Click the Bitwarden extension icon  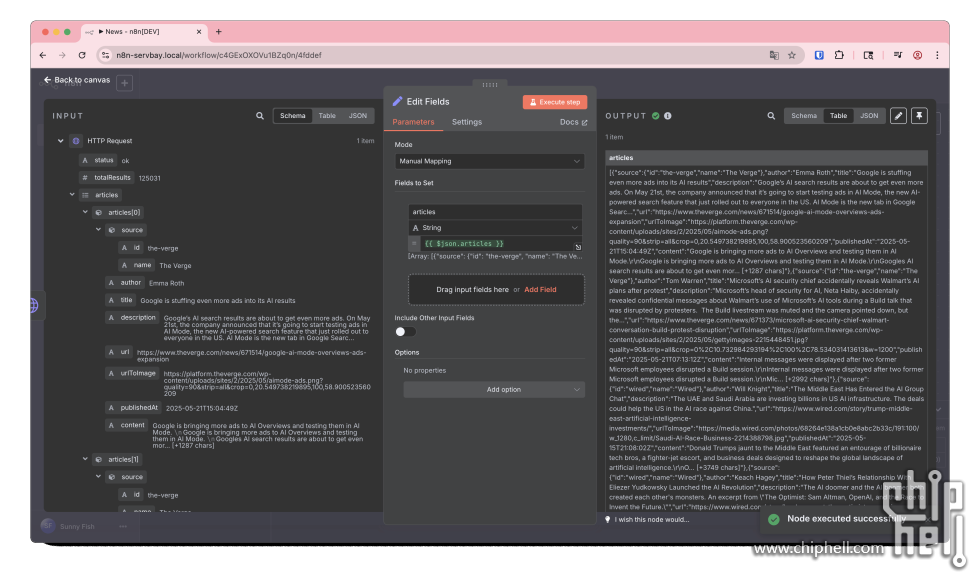tap(819, 56)
